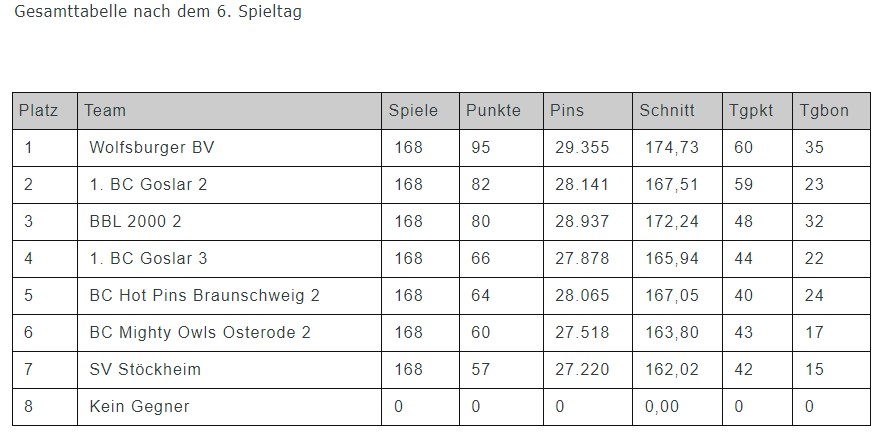Viewport: 885px width, 437px height.
Task: Select the BC Hot Pins Braunschweig 2 cell
Action: point(204,296)
